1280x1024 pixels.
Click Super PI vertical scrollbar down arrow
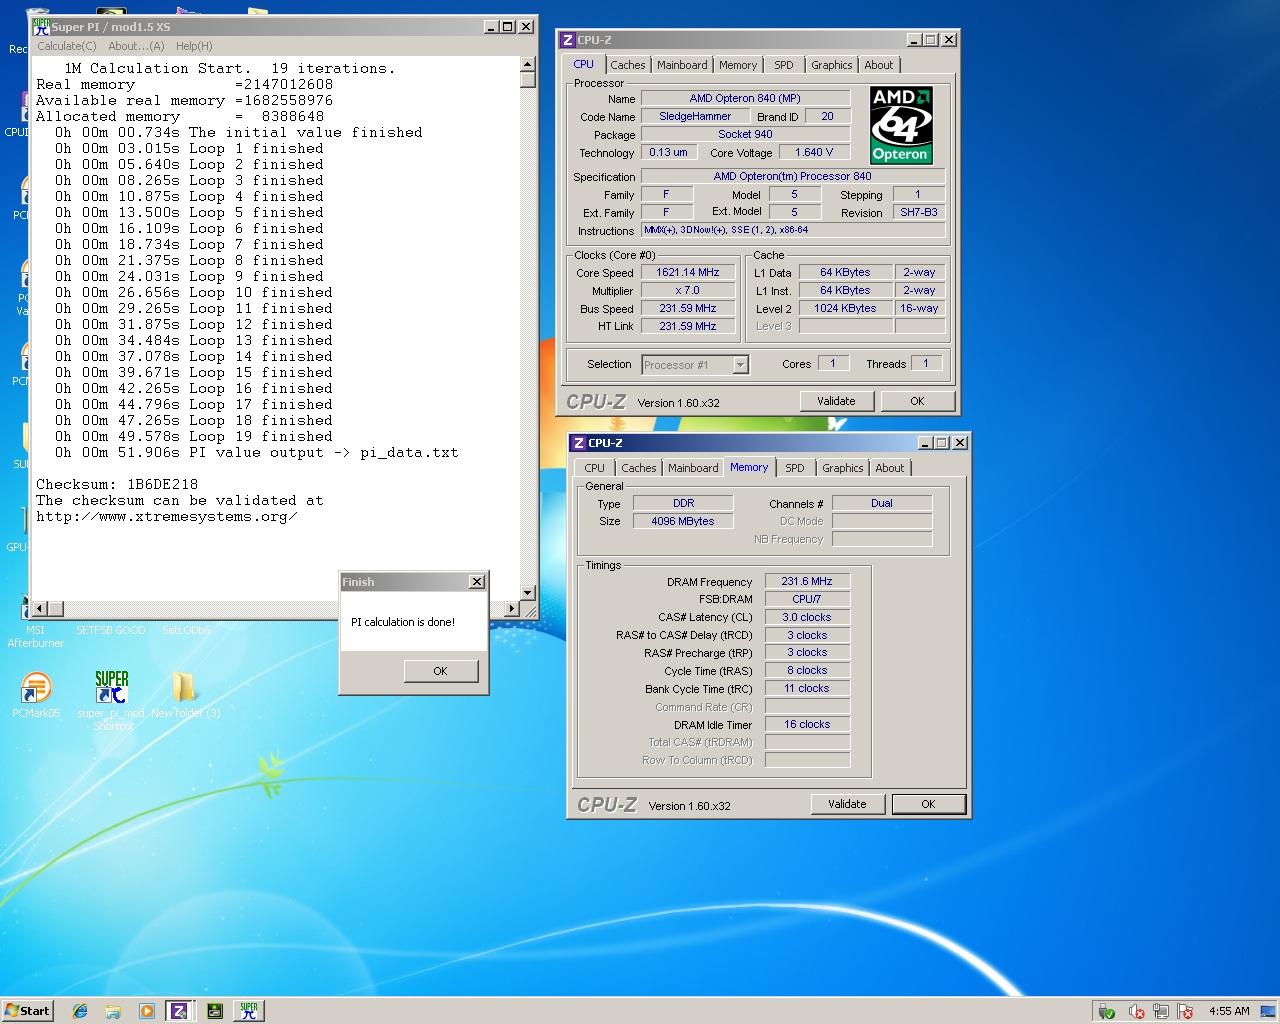tap(528, 591)
